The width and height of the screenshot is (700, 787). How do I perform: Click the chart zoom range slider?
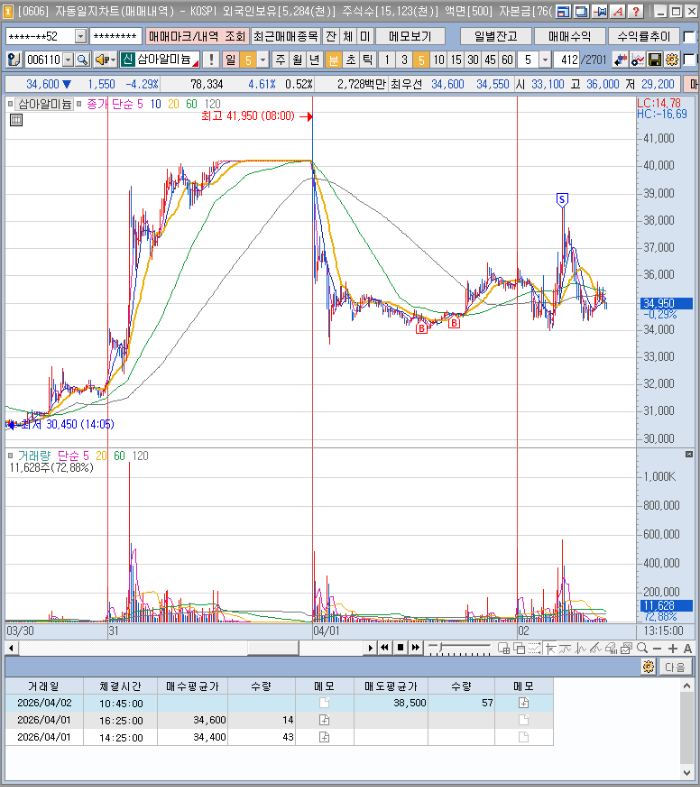(x=459, y=648)
